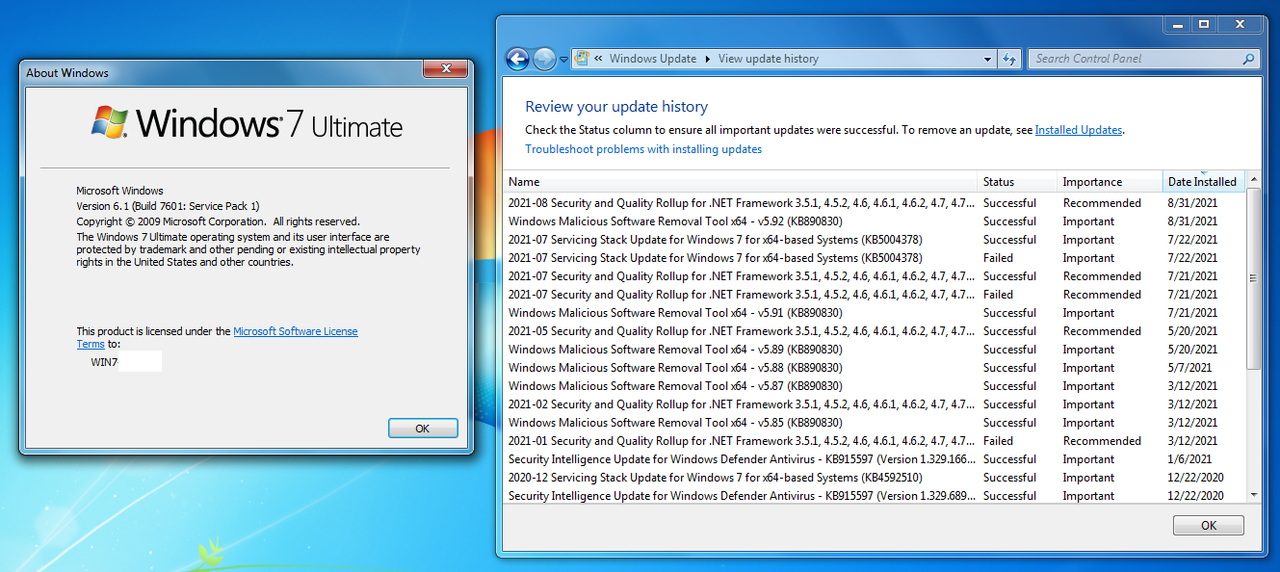Click the Forward arrow in Windows Update window
The width and height of the screenshot is (1280, 572).
tap(544, 59)
